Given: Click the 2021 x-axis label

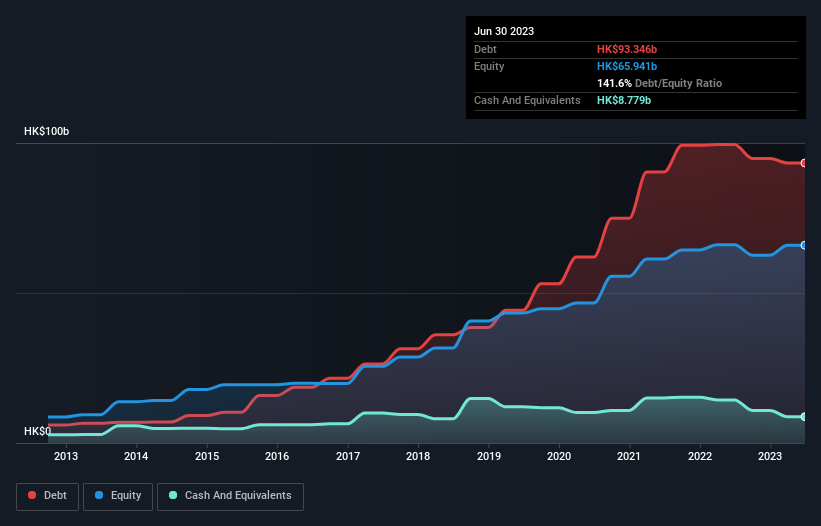Looking at the screenshot, I should [x=629, y=456].
